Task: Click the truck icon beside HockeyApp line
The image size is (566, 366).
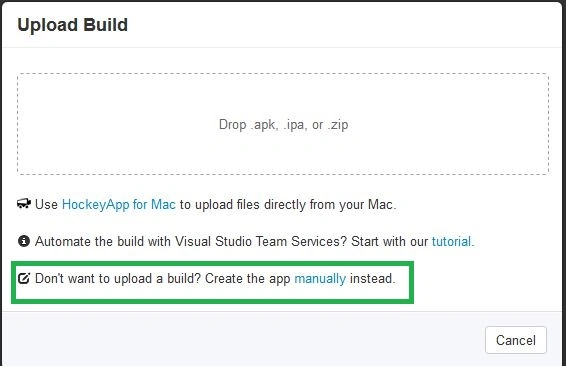Action: click(x=24, y=204)
